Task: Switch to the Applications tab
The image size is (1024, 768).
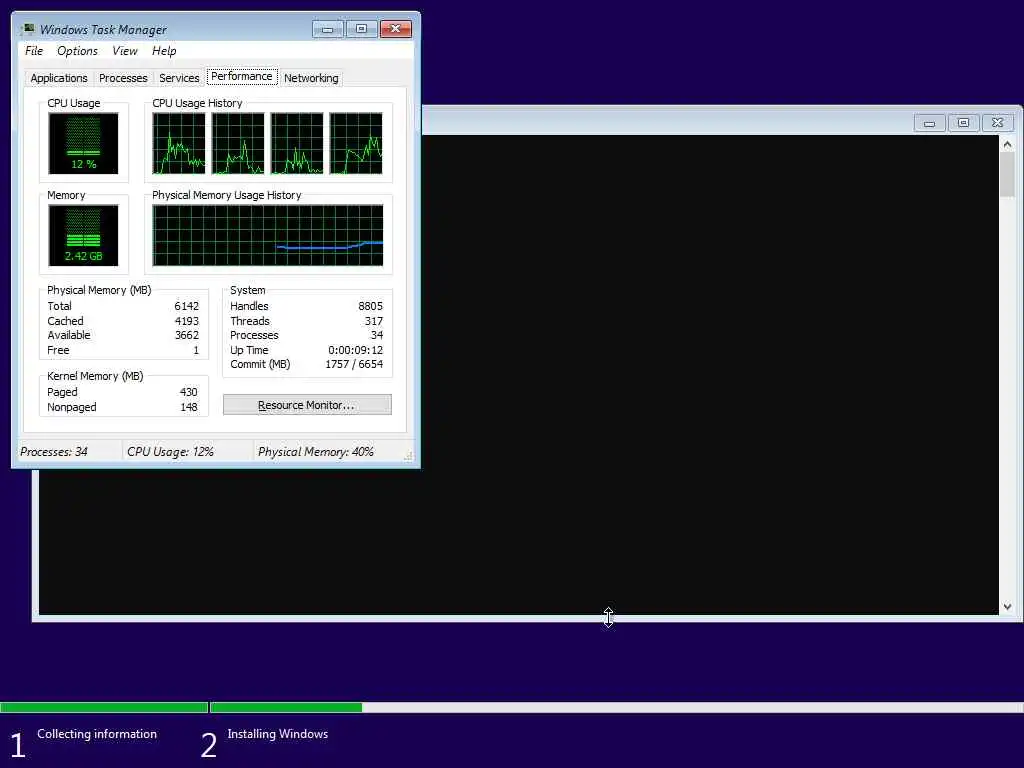Action: [x=59, y=78]
